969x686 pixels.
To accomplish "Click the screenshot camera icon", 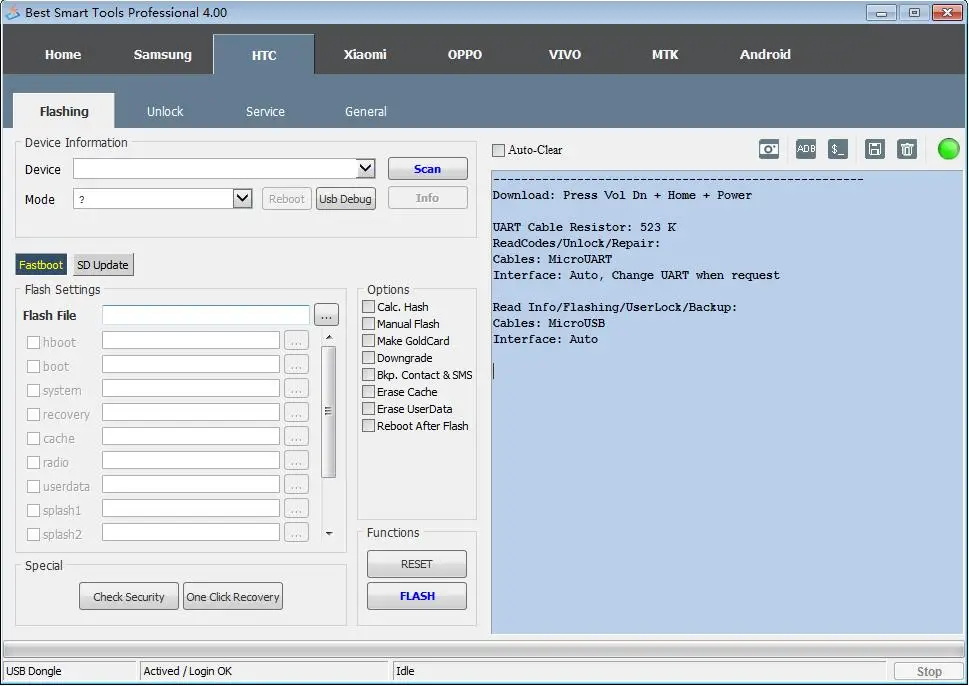I will pos(769,149).
